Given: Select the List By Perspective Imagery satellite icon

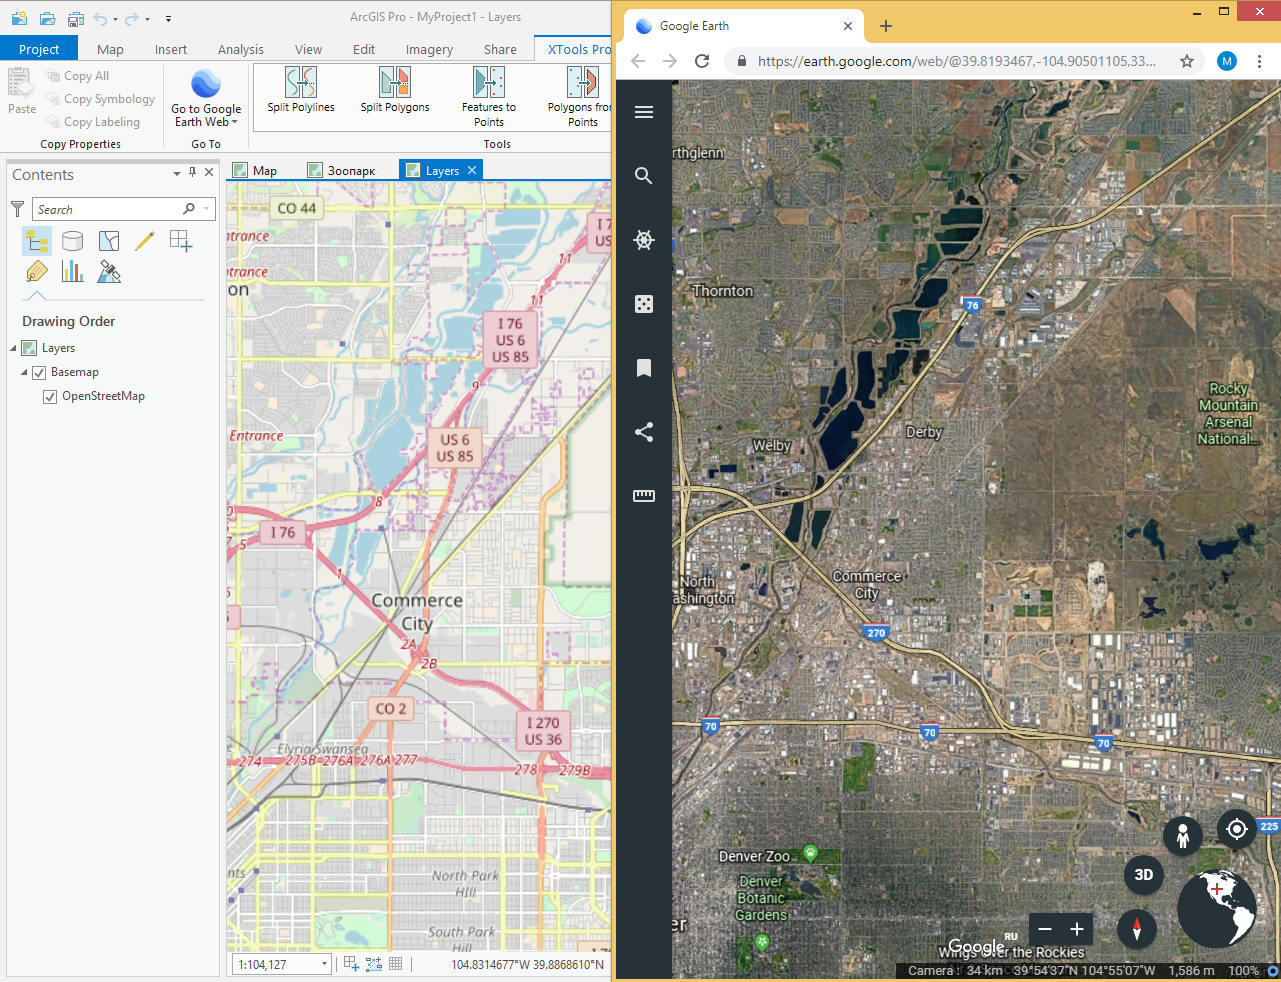Looking at the screenshot, I should pos(109,272).
